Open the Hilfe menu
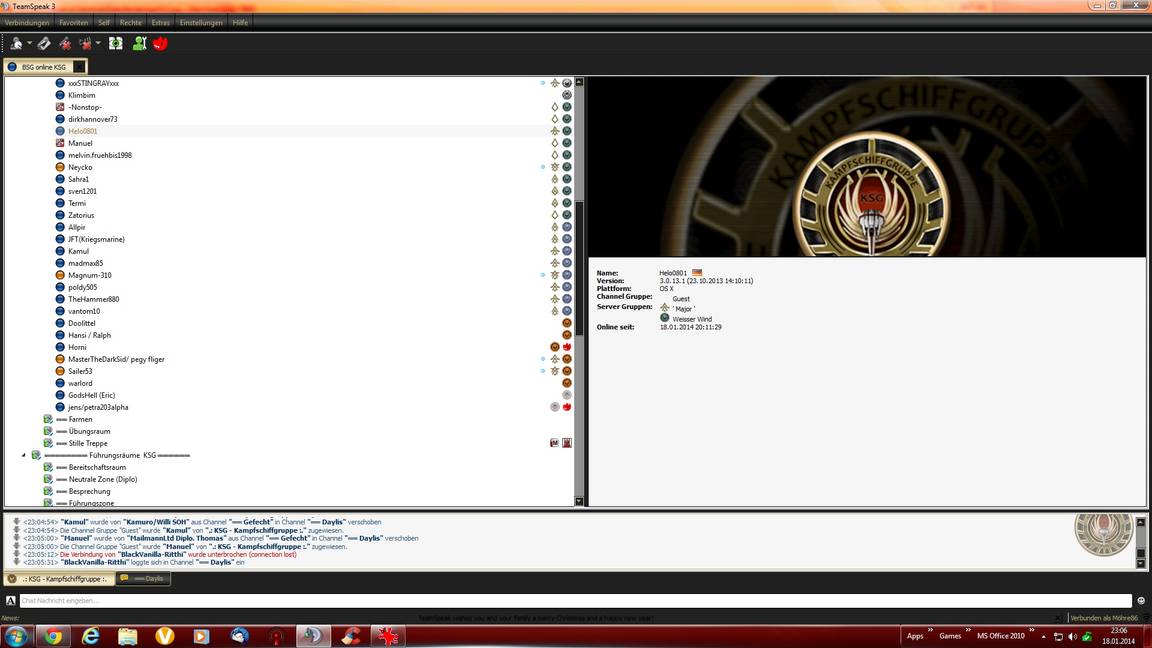Image resolution: width=1152 pixels, height=648 pixels. [240, 23]
